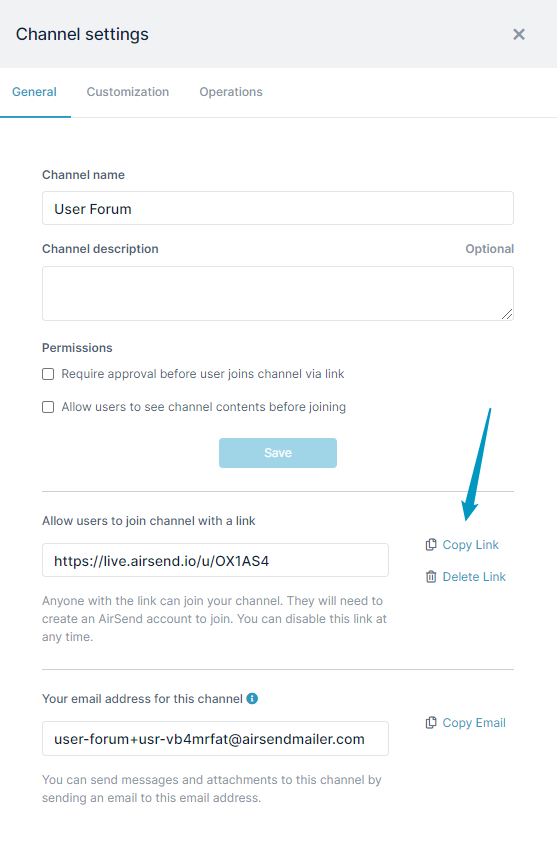Click the info icon next to email address label
Image resolution: width=557 pixels, height=864 pixels.
pyautogui.click(x=252, y=698)
